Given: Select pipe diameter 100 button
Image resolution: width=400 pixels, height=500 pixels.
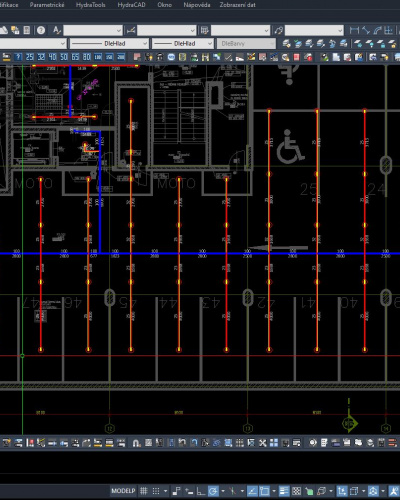Looking at the screenshot, I should tap(98, 57).
